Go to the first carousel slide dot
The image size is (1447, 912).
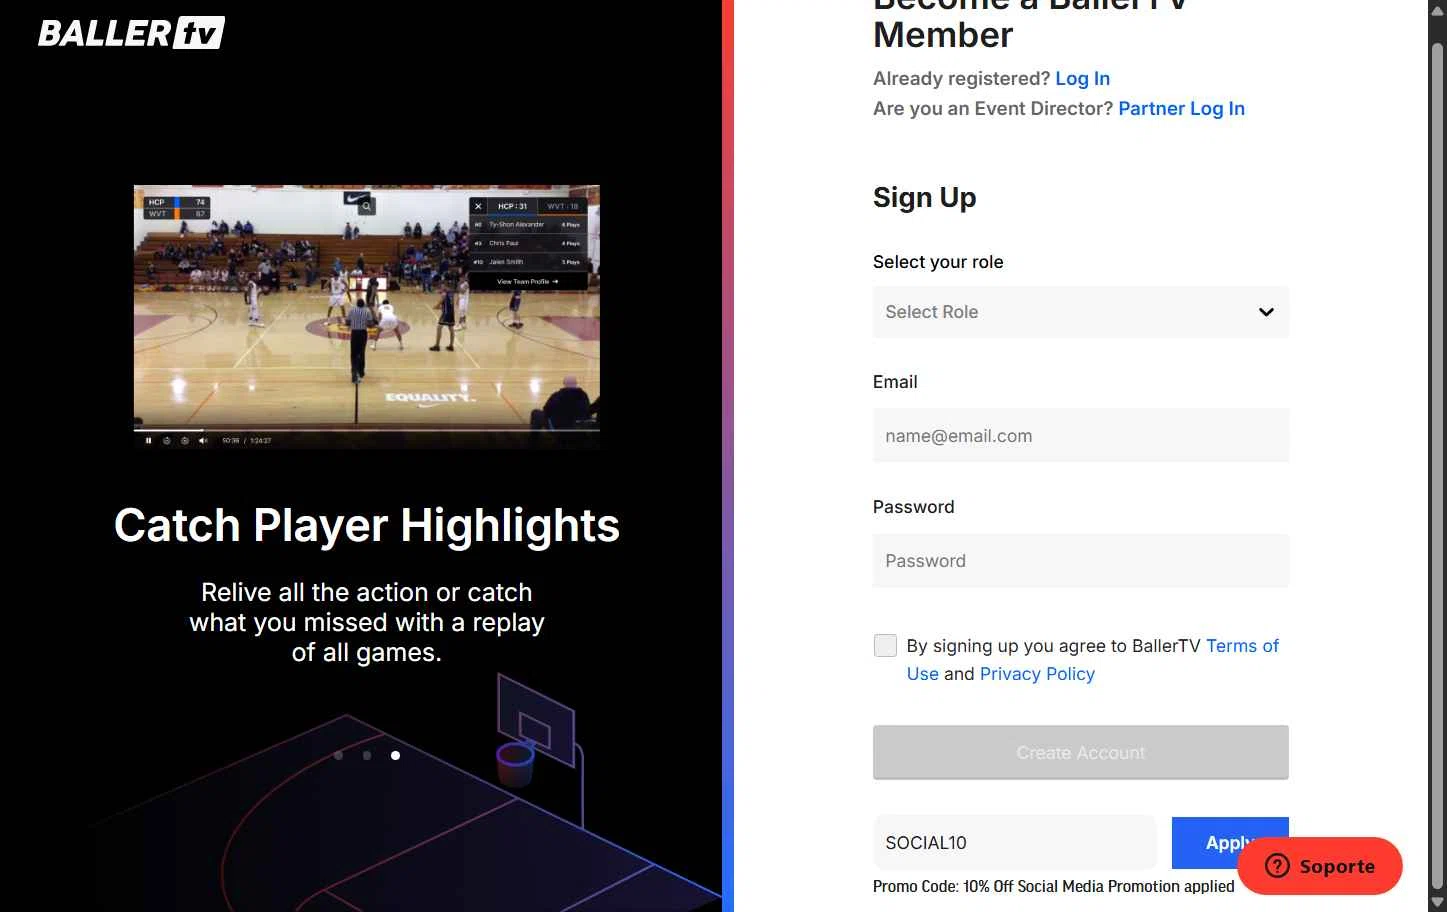tap(339, 755)
